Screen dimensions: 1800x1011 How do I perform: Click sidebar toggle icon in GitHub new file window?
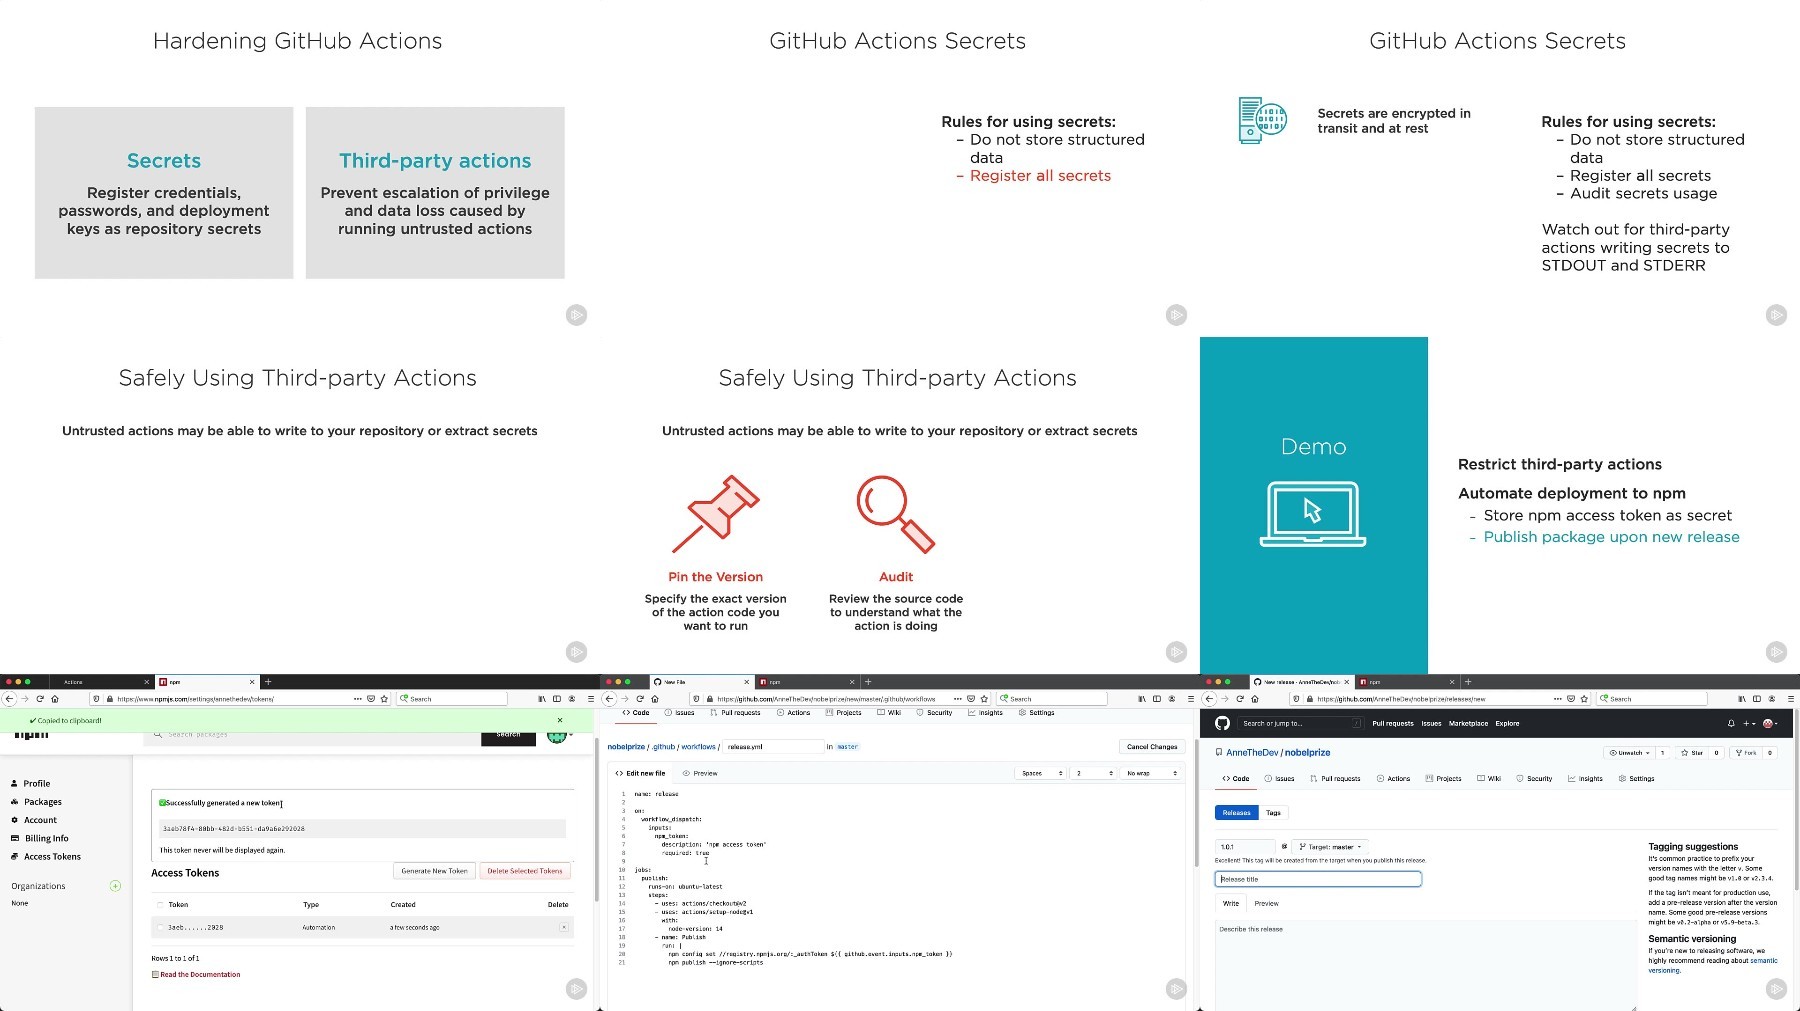pyautogui.click(x=1157, y=699)
